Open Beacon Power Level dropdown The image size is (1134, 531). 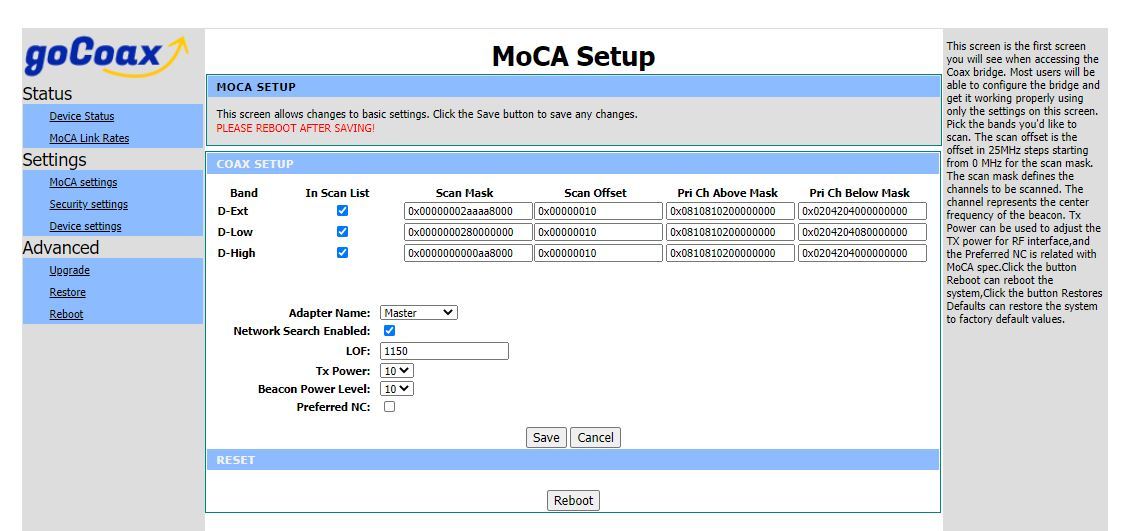[397, 389]
